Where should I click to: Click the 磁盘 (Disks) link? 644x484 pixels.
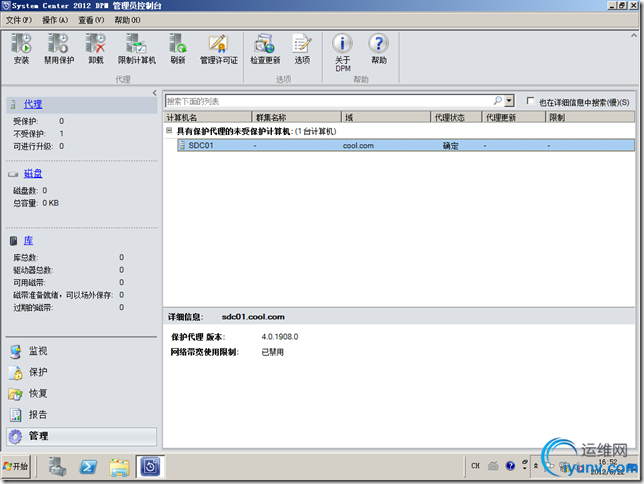click(33, 174)
